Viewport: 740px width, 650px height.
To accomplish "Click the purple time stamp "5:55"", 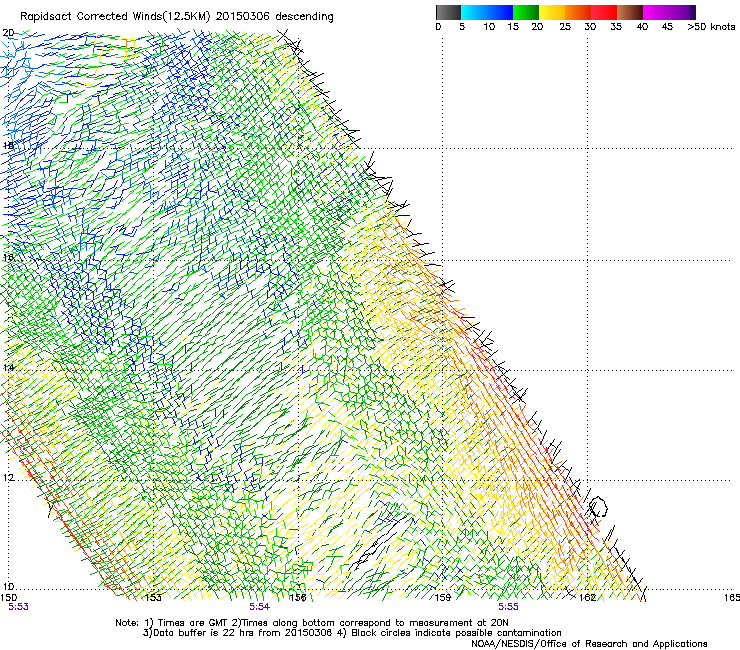I will coord(508,607).
